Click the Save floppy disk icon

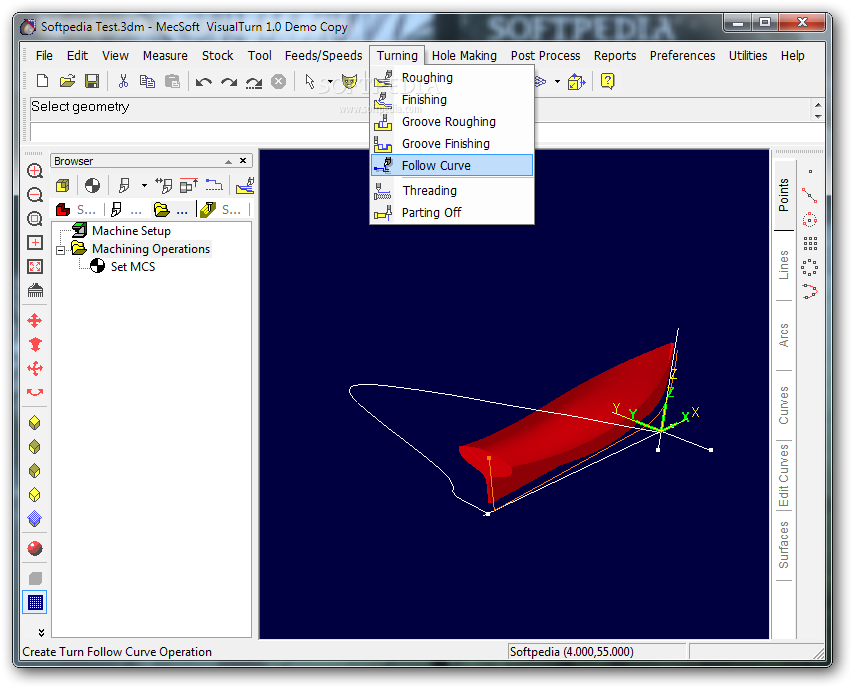click(x=92, y=82)
